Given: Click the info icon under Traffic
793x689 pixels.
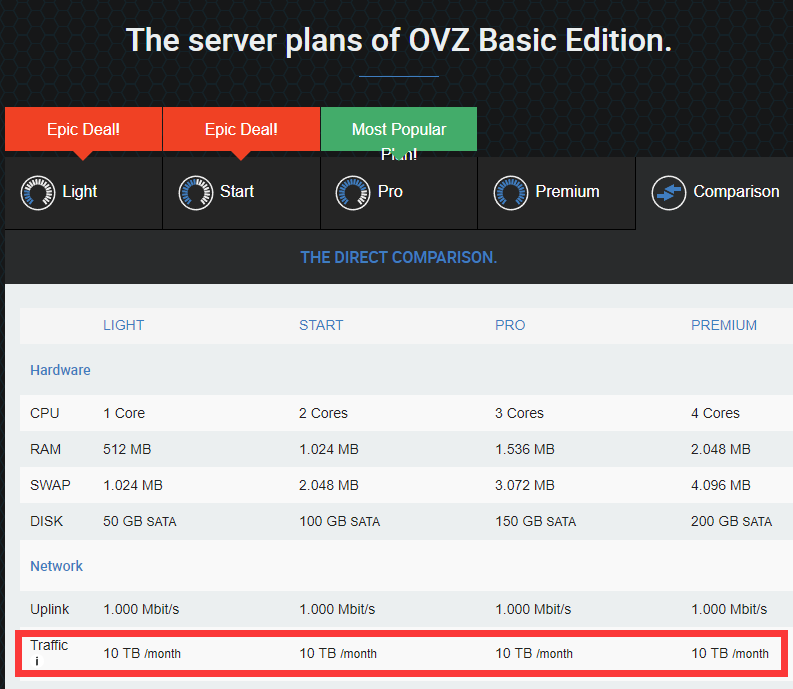Looking at the screenshot, I should click(x=36, y=661).
